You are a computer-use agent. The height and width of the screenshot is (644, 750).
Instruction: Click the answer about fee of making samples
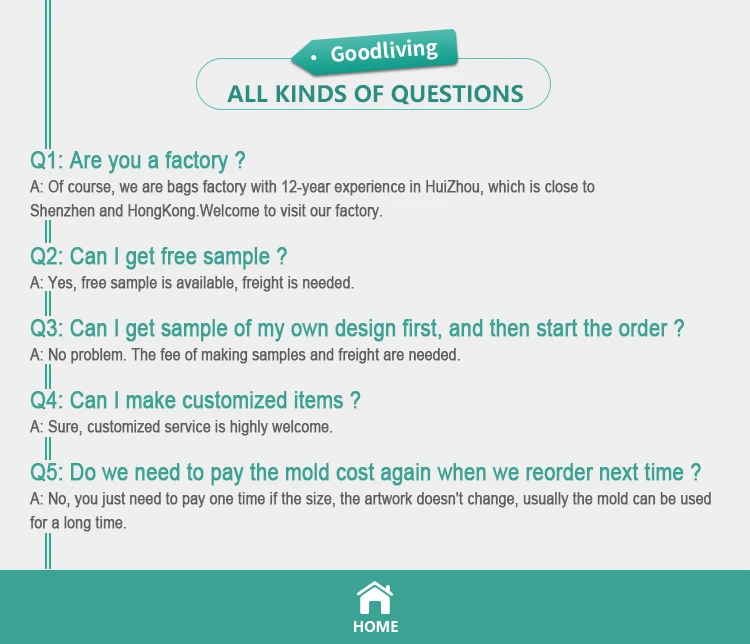click(245, 355)
